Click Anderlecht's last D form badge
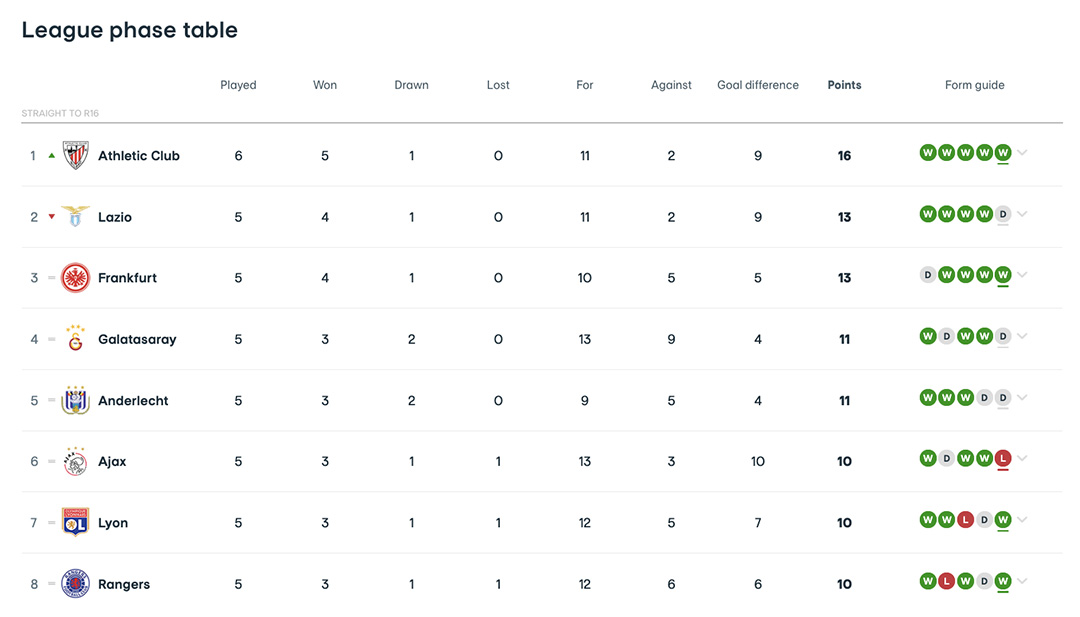Image resolution: width=1080 pixels, height=617 pixels. (1003, 397)
